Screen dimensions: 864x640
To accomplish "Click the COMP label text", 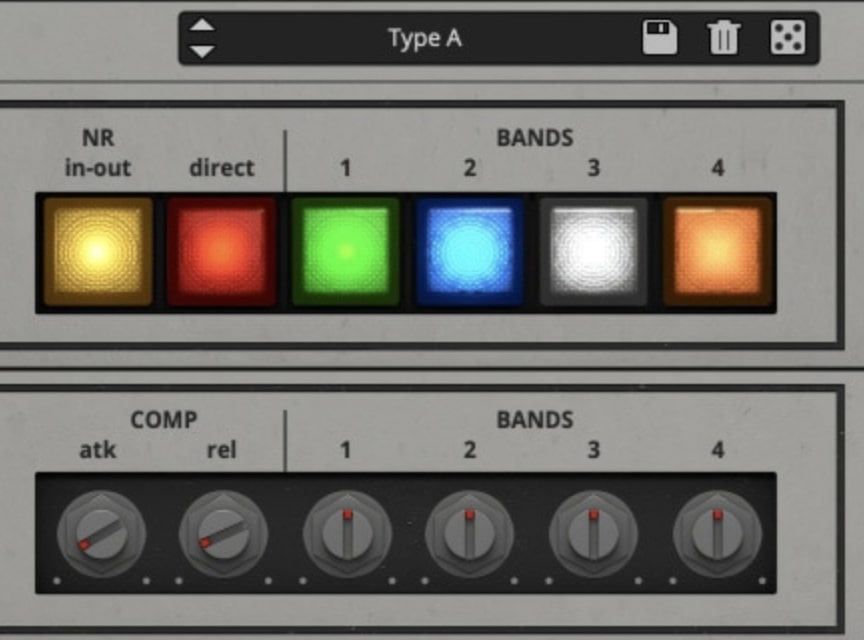I will (x=164, y=420).
